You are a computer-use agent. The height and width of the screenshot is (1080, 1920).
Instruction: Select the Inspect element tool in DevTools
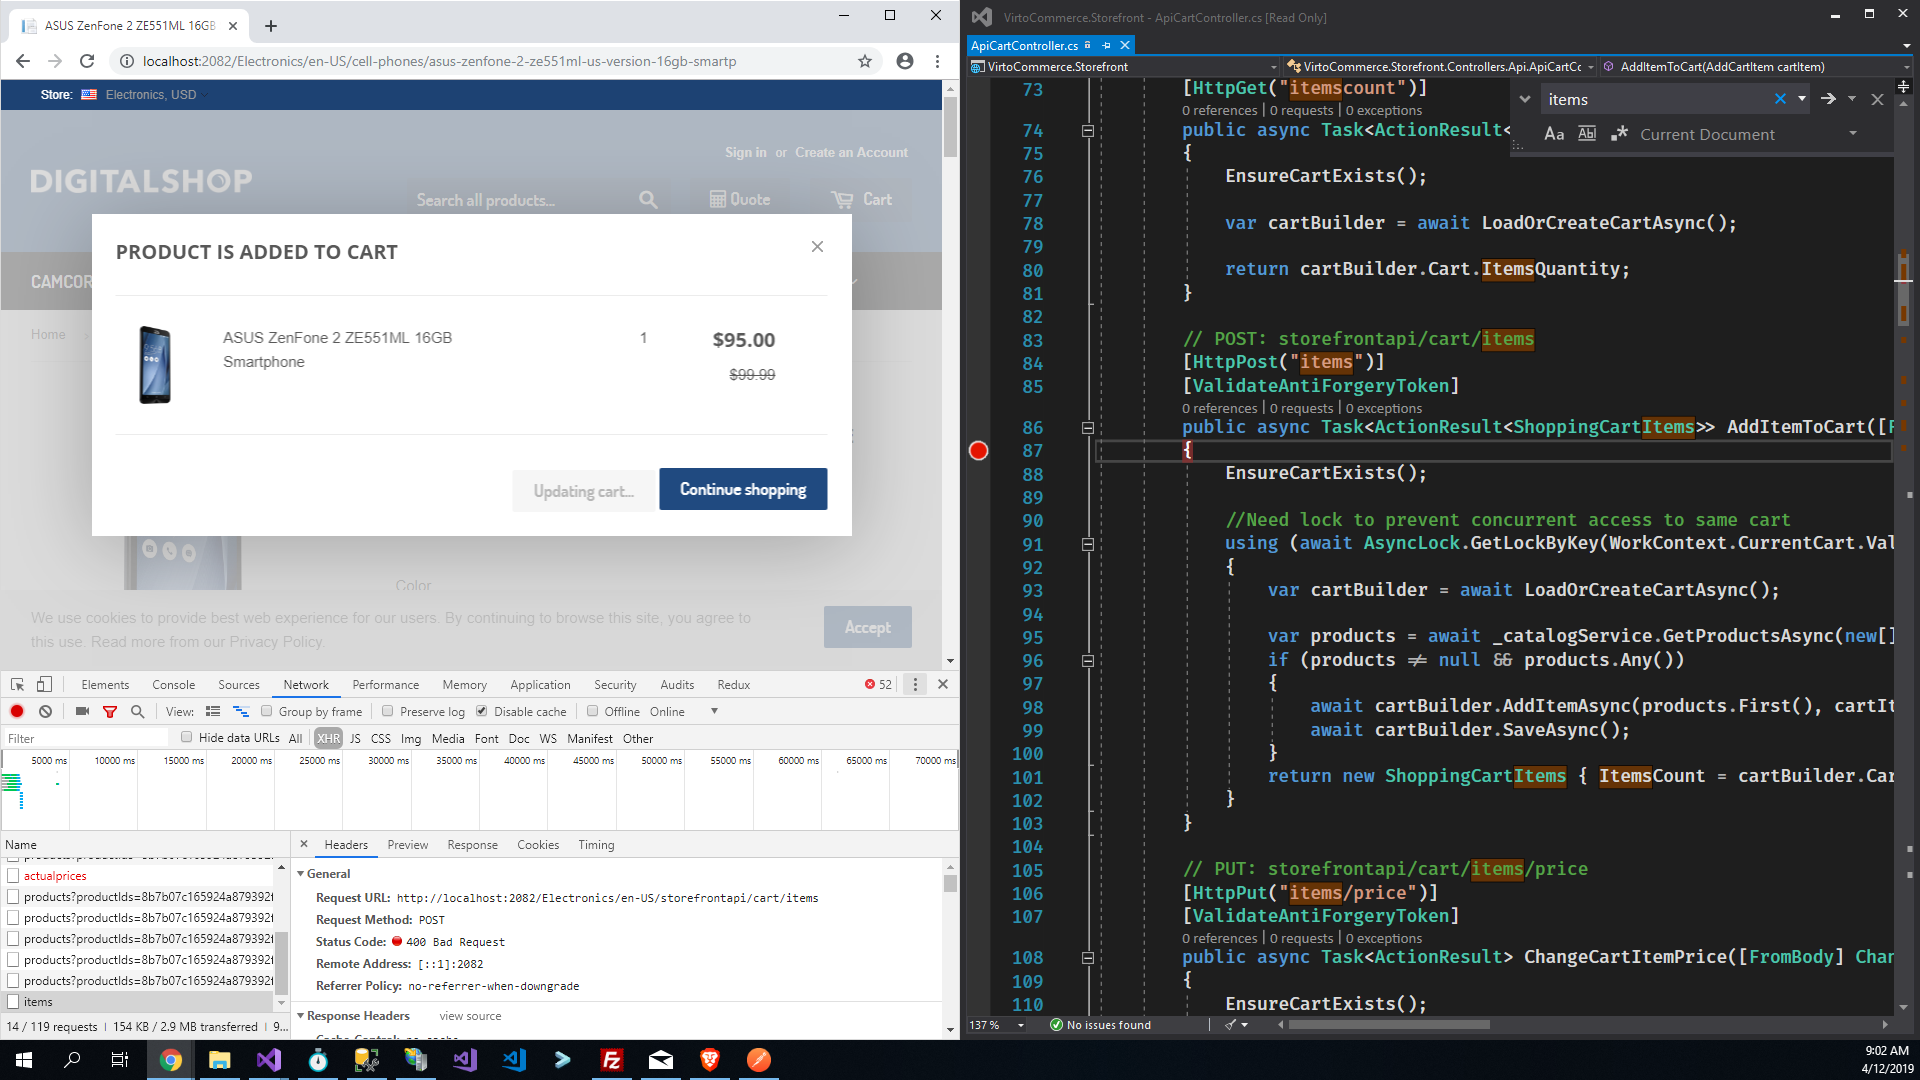point(15,684)
